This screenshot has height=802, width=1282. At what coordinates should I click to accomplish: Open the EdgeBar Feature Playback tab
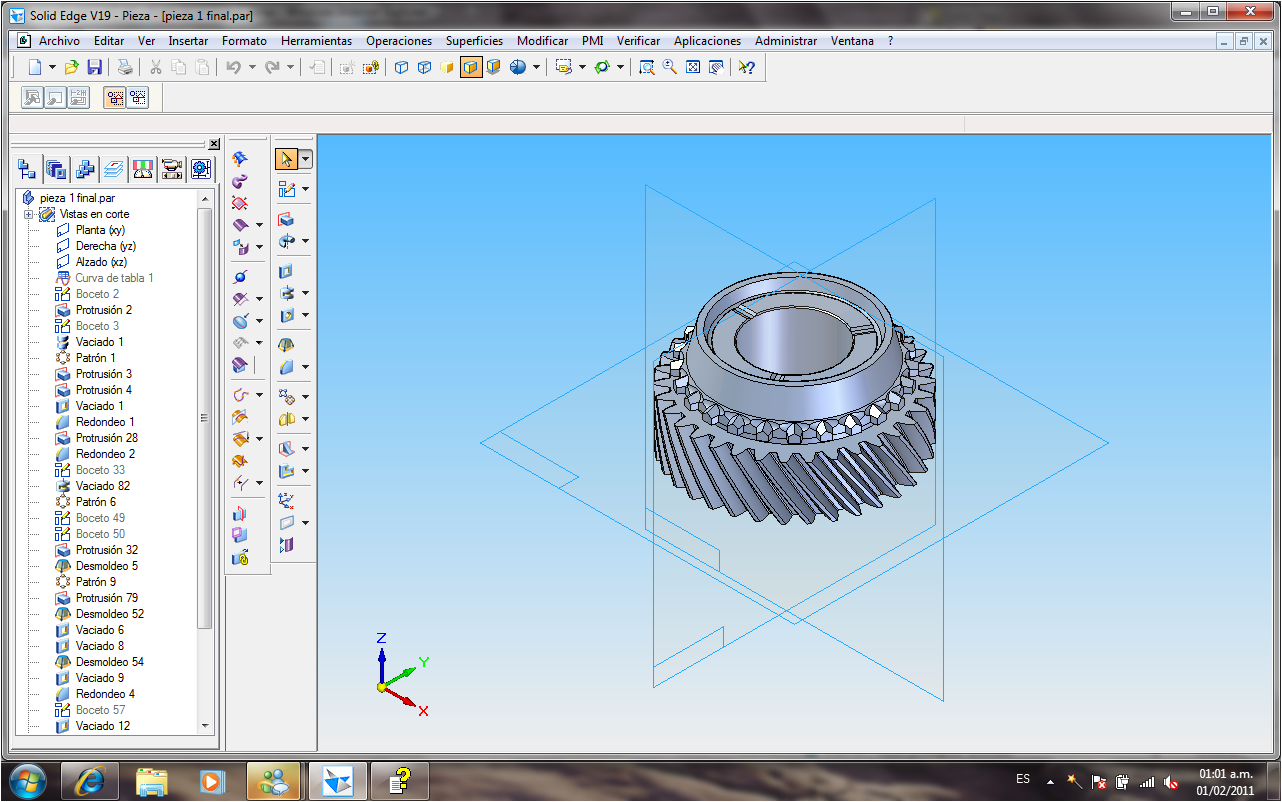click(173, 169)
